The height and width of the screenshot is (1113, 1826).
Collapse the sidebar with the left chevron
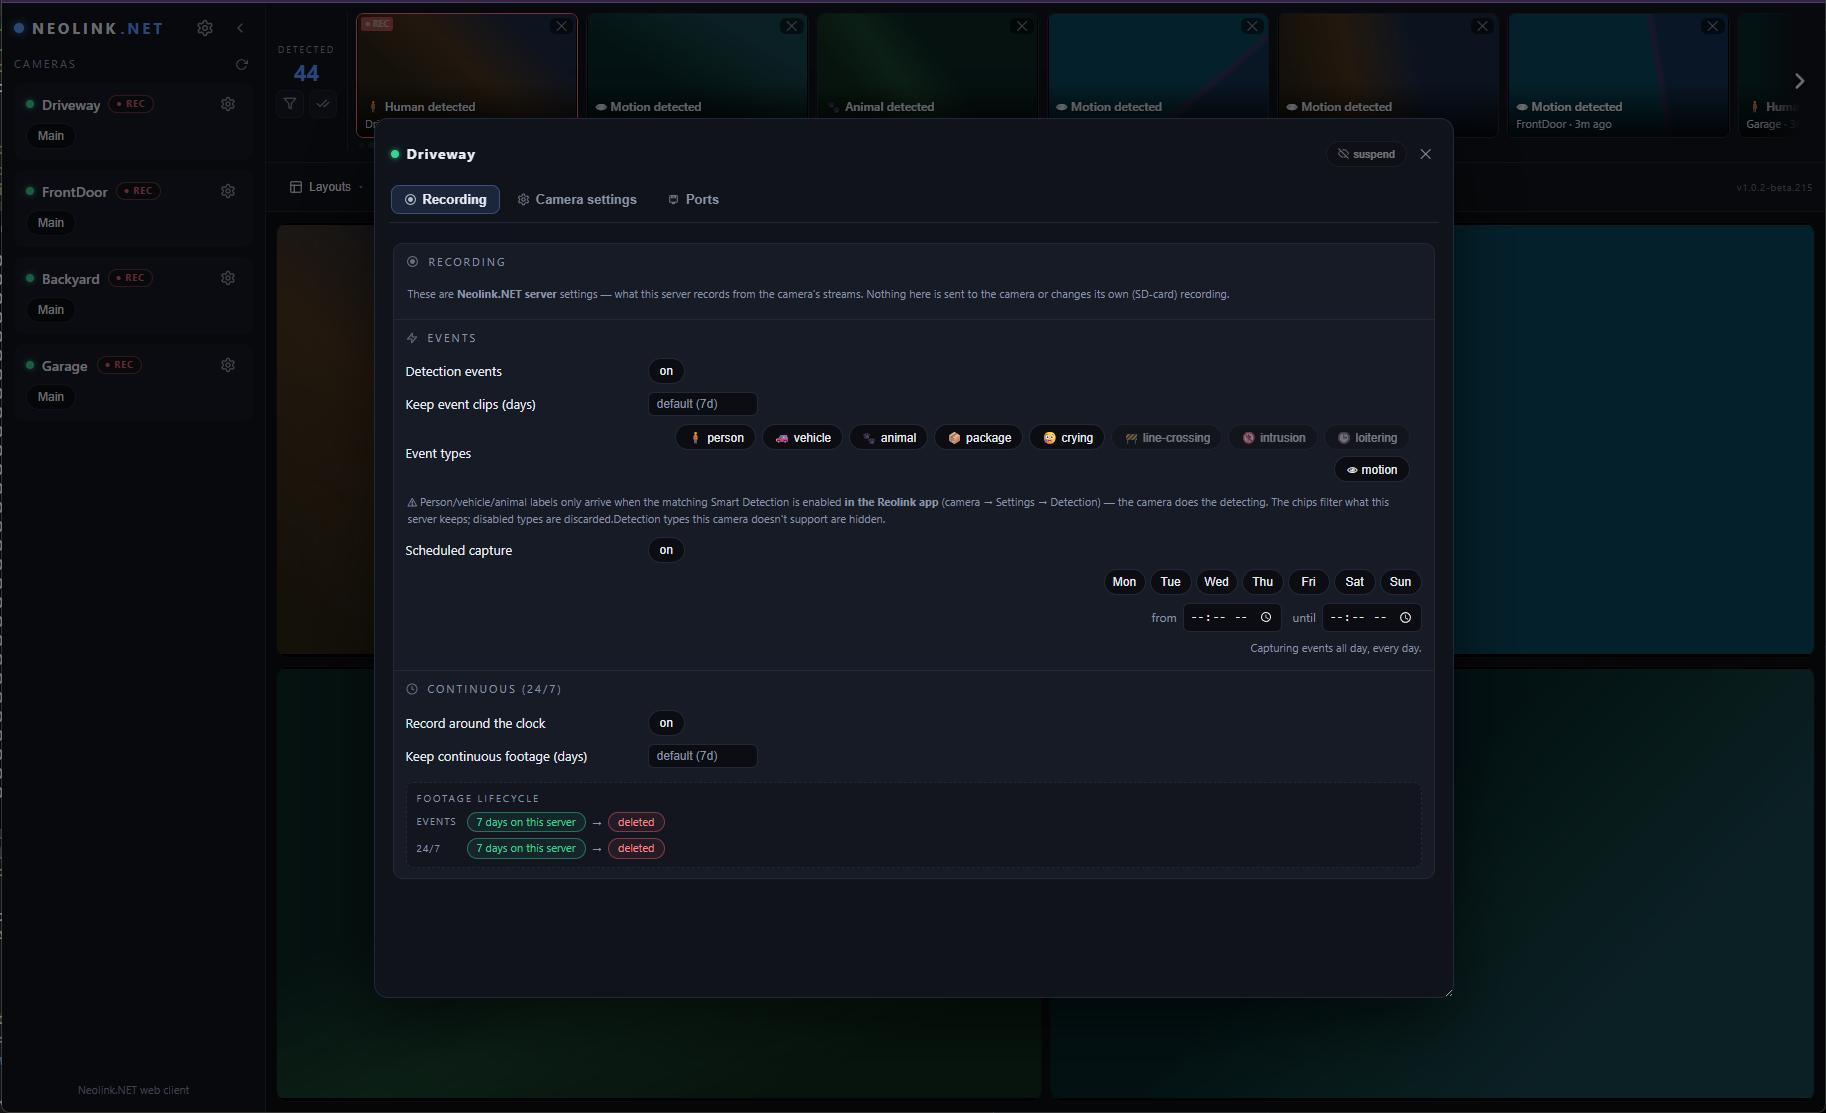[240, 28]
